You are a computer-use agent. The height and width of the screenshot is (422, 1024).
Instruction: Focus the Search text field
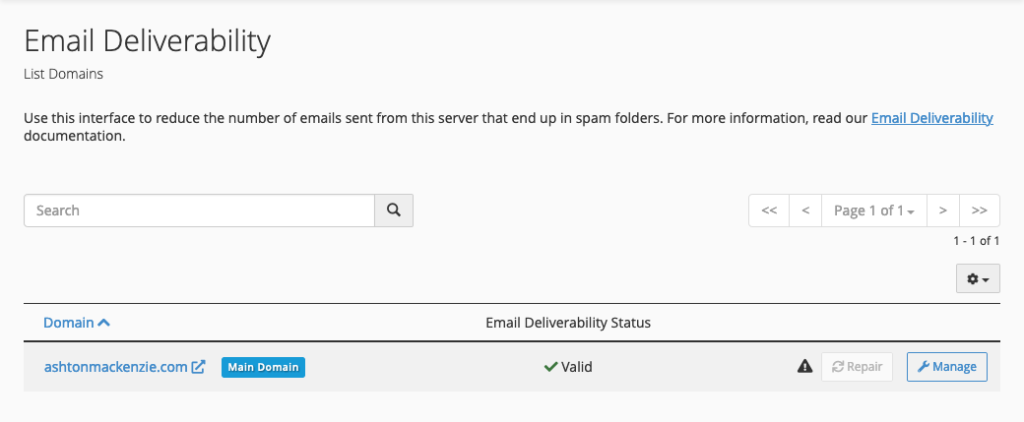[199, 210]
